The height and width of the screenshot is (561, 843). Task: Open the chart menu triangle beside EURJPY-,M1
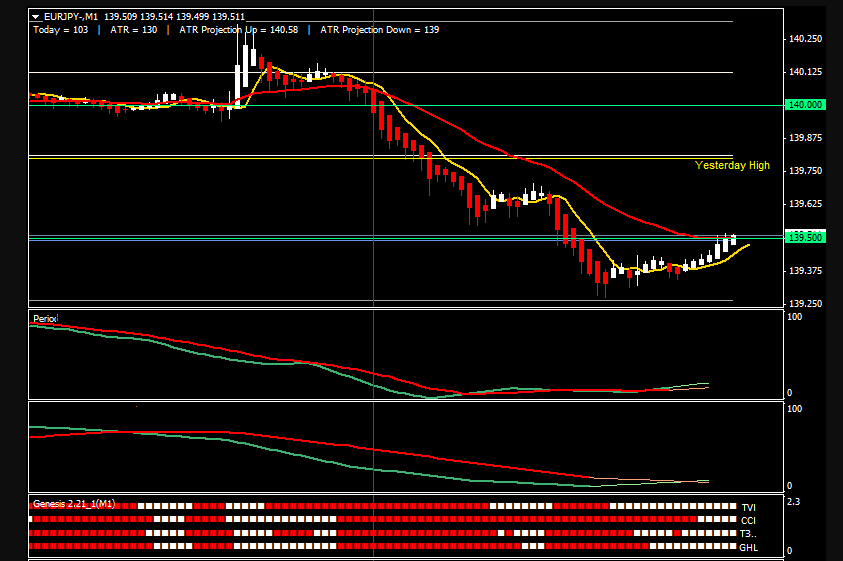36,17
